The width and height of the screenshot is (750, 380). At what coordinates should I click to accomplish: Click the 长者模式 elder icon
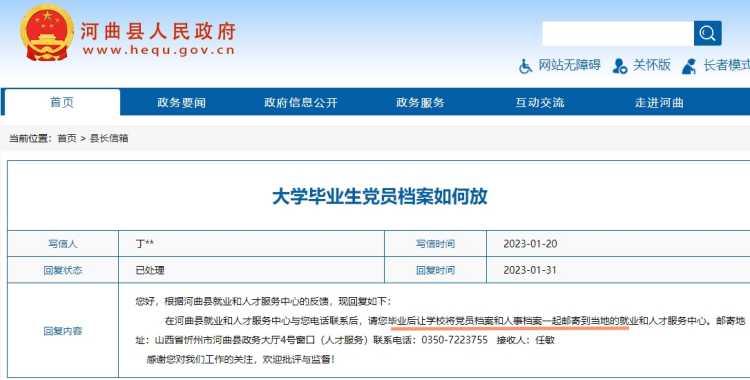[689, 66]
